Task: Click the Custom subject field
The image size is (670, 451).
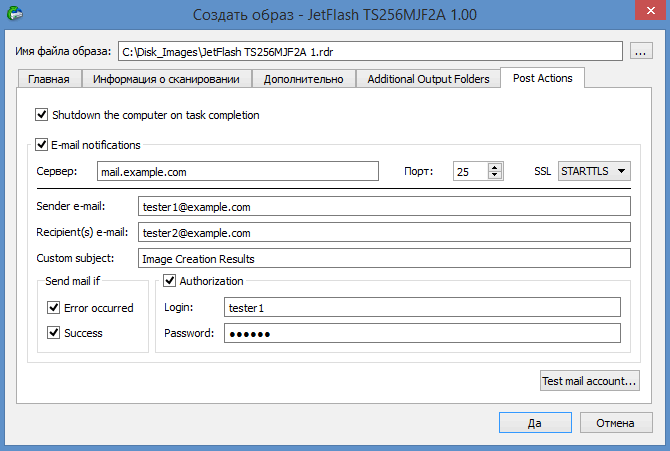Action: click(x=384, y=259)
